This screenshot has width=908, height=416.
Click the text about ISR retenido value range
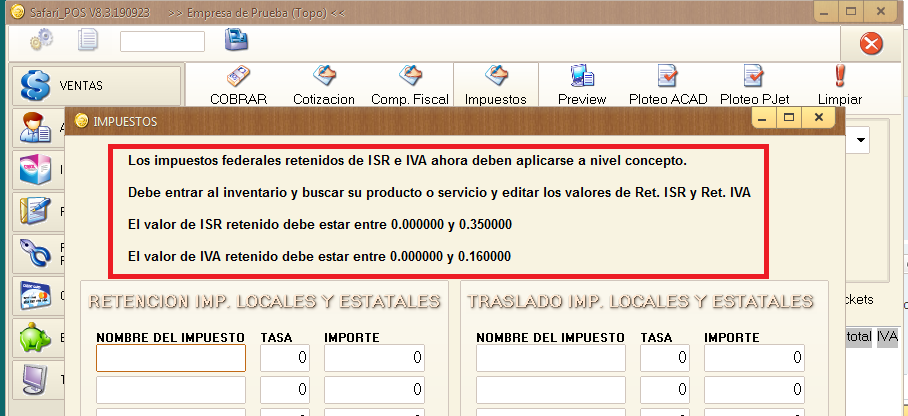(x=320, y=224)
